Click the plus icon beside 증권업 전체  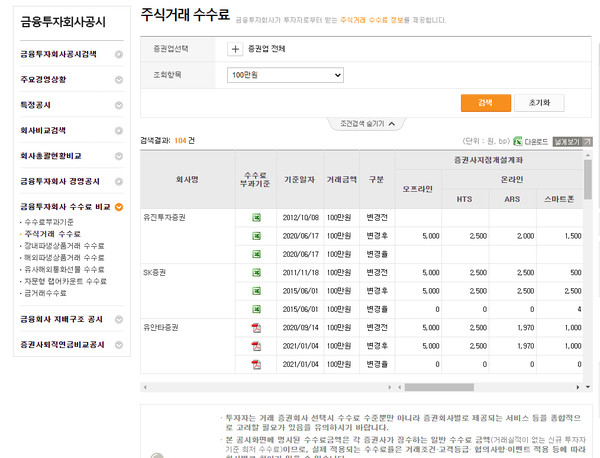235,49
